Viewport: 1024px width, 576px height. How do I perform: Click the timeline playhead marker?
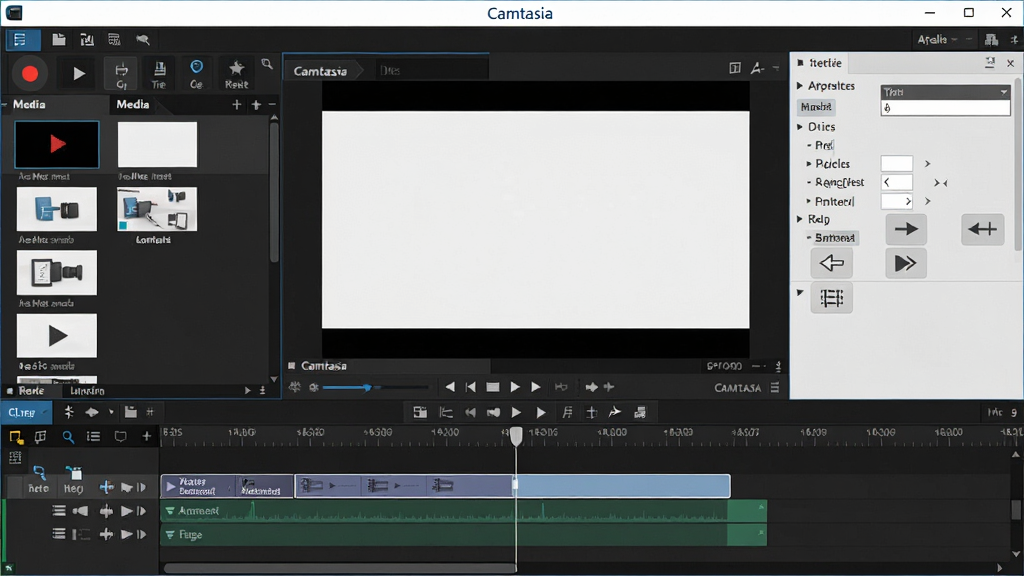pos(516,436)
